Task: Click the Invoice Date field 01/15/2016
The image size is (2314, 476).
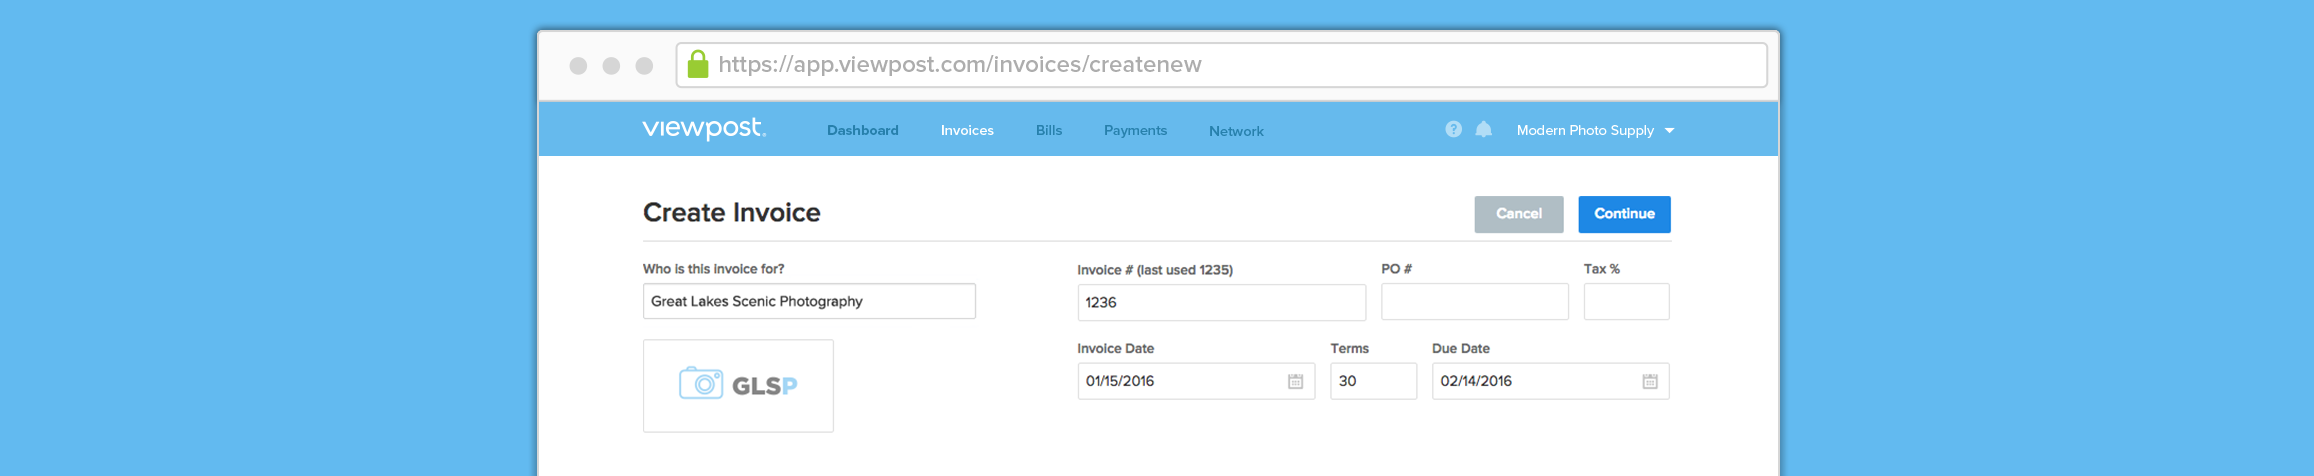Action: [1196, 381]
